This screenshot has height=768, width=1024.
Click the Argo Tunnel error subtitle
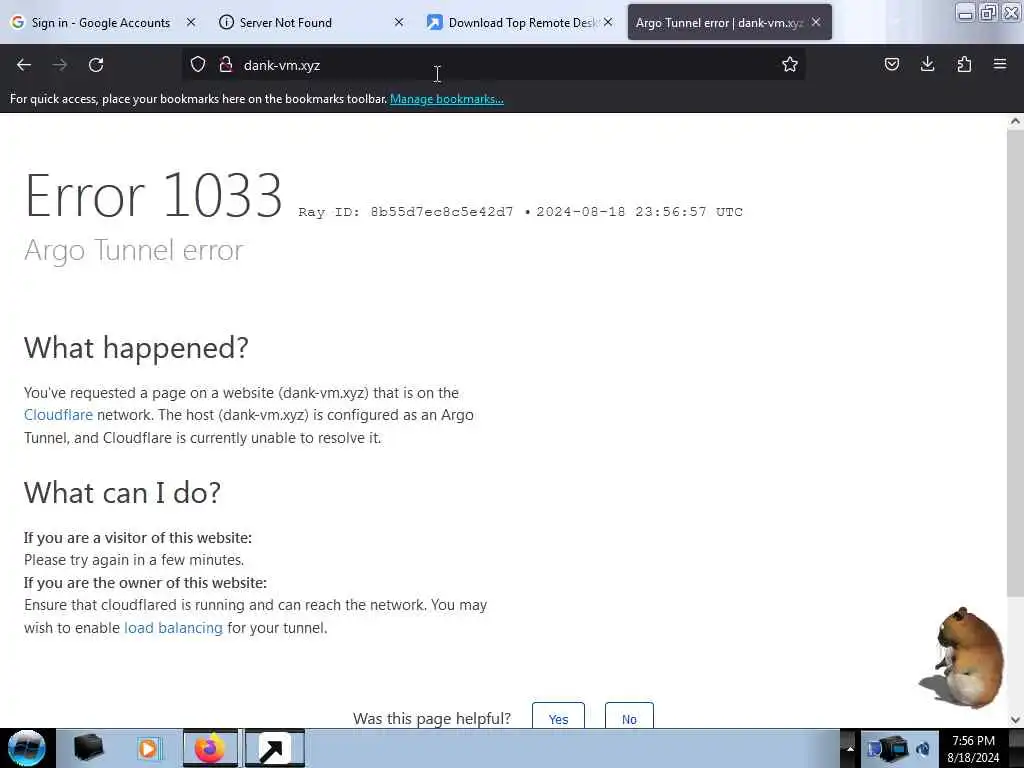pyautogui.click(x=134, y=250)
